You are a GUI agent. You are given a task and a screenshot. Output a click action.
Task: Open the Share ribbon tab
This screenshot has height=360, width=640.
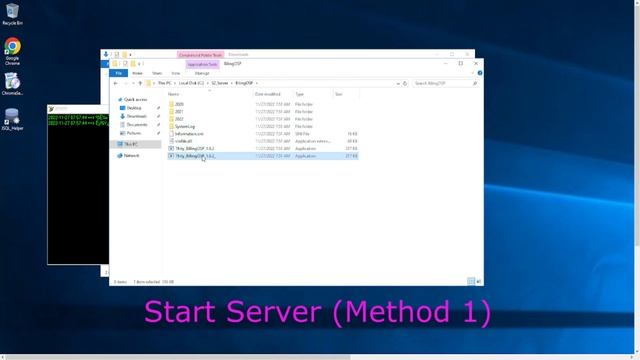157,73
